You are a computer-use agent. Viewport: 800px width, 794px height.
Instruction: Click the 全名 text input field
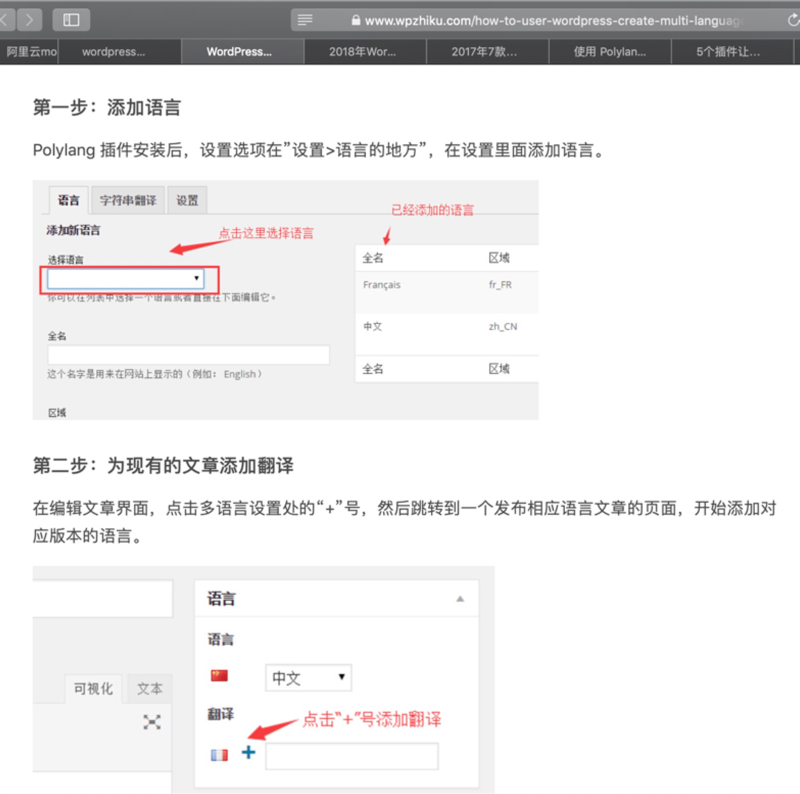click(x=188, y=354)
